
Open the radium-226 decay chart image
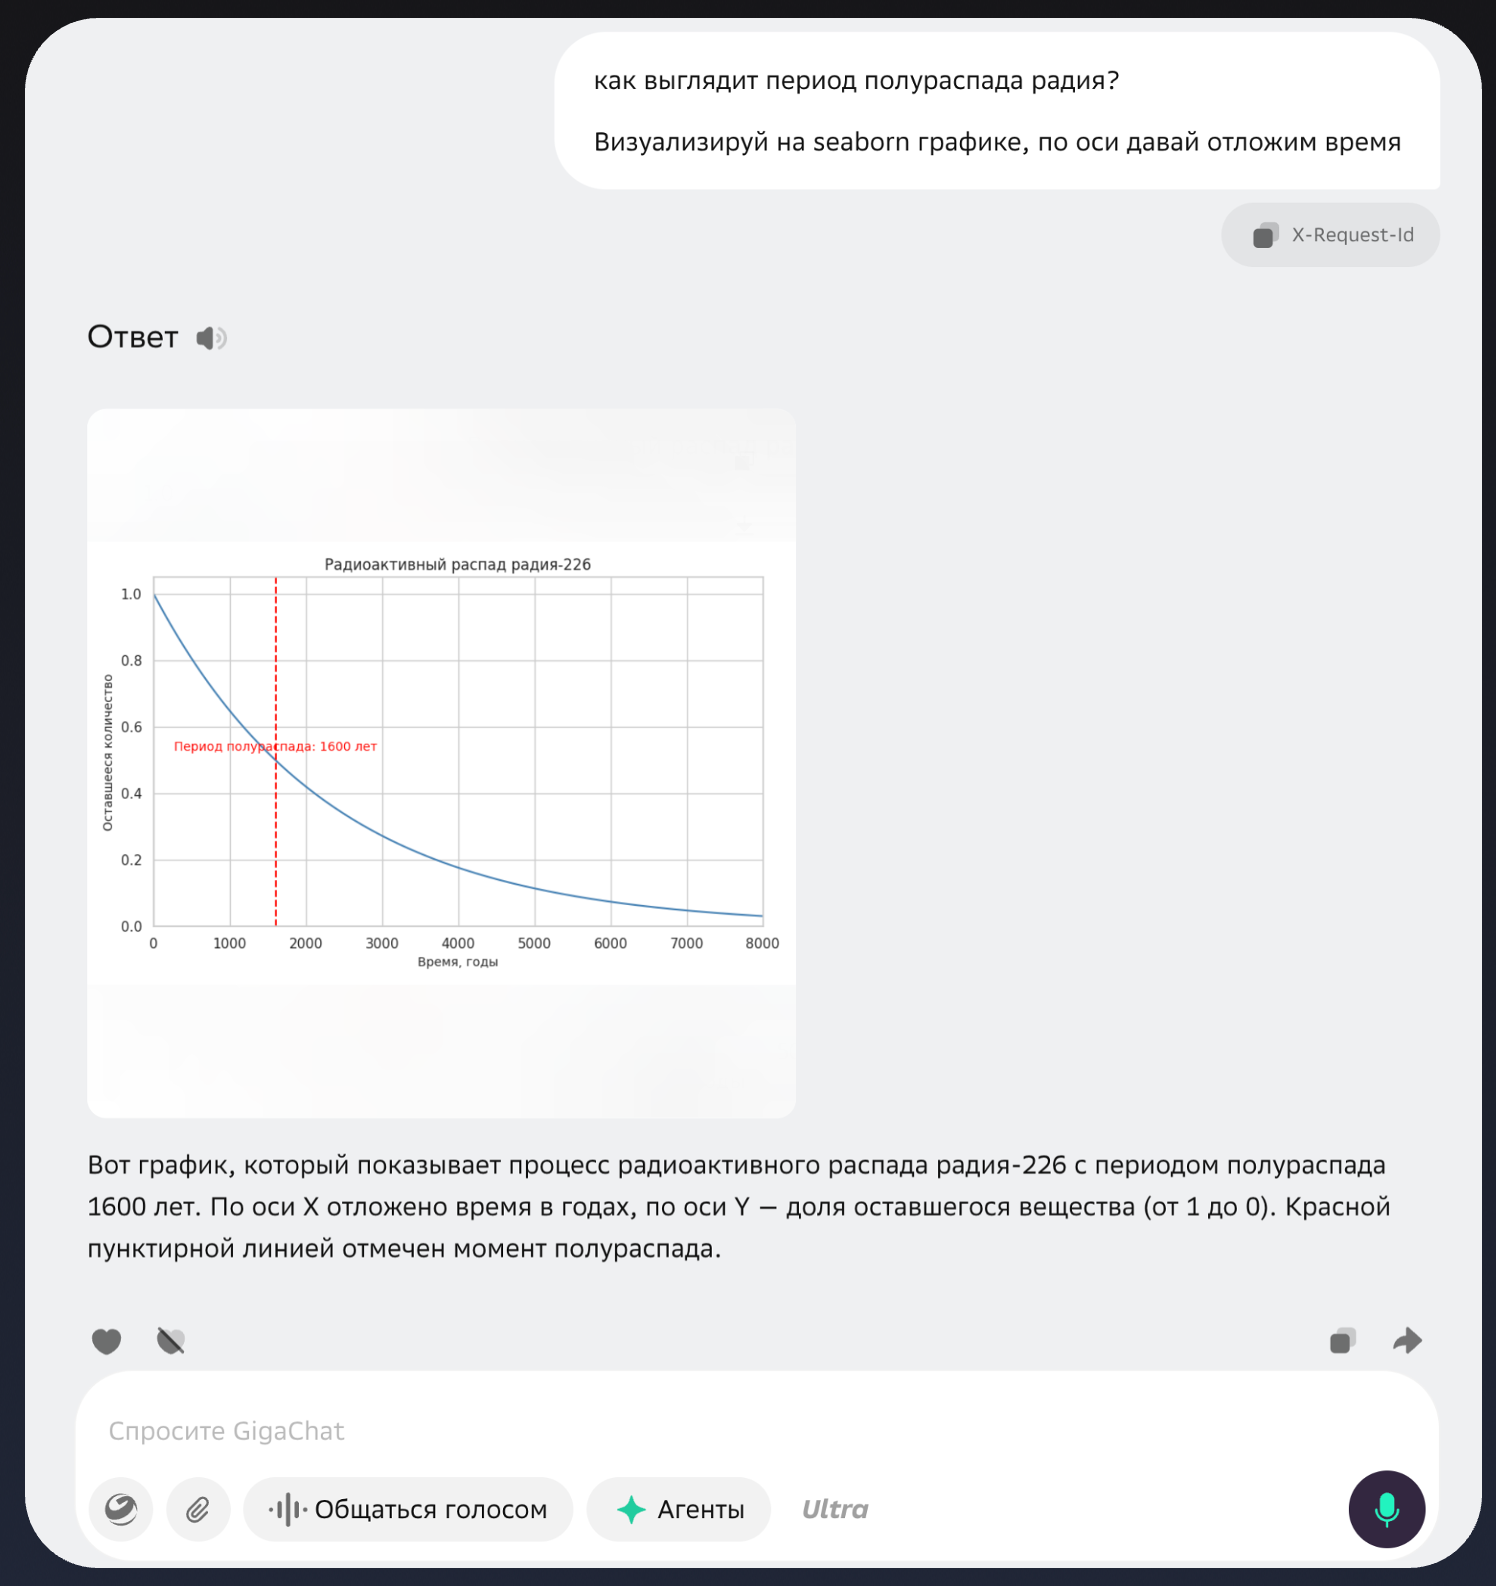coord(440,760)
